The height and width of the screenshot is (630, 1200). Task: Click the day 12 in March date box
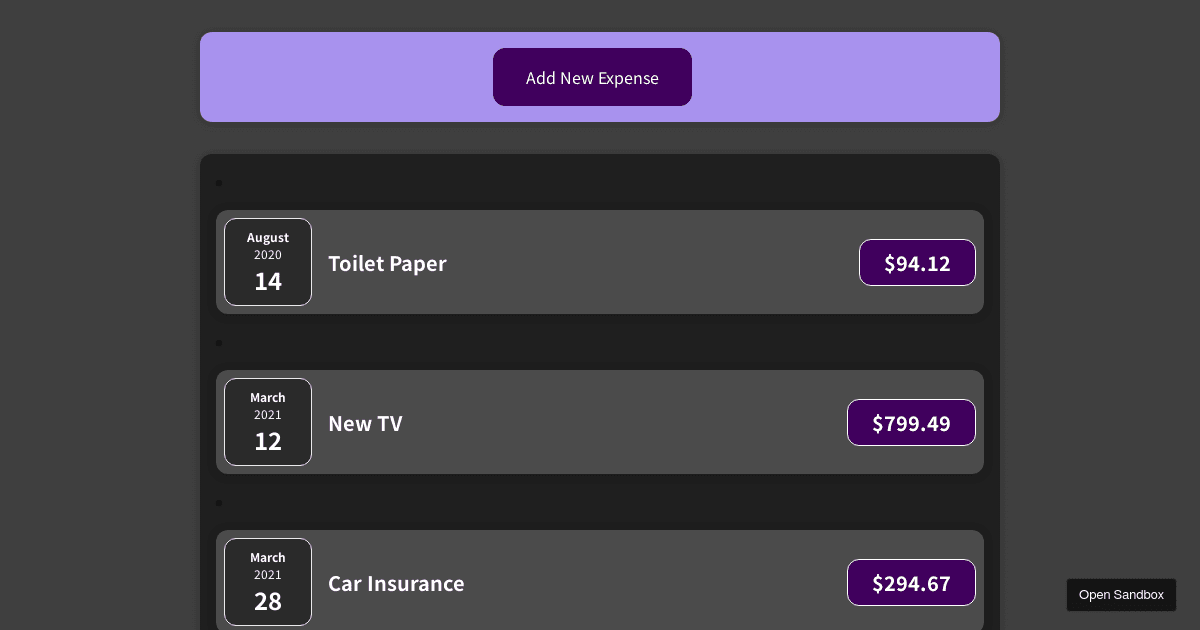point(268,442)
